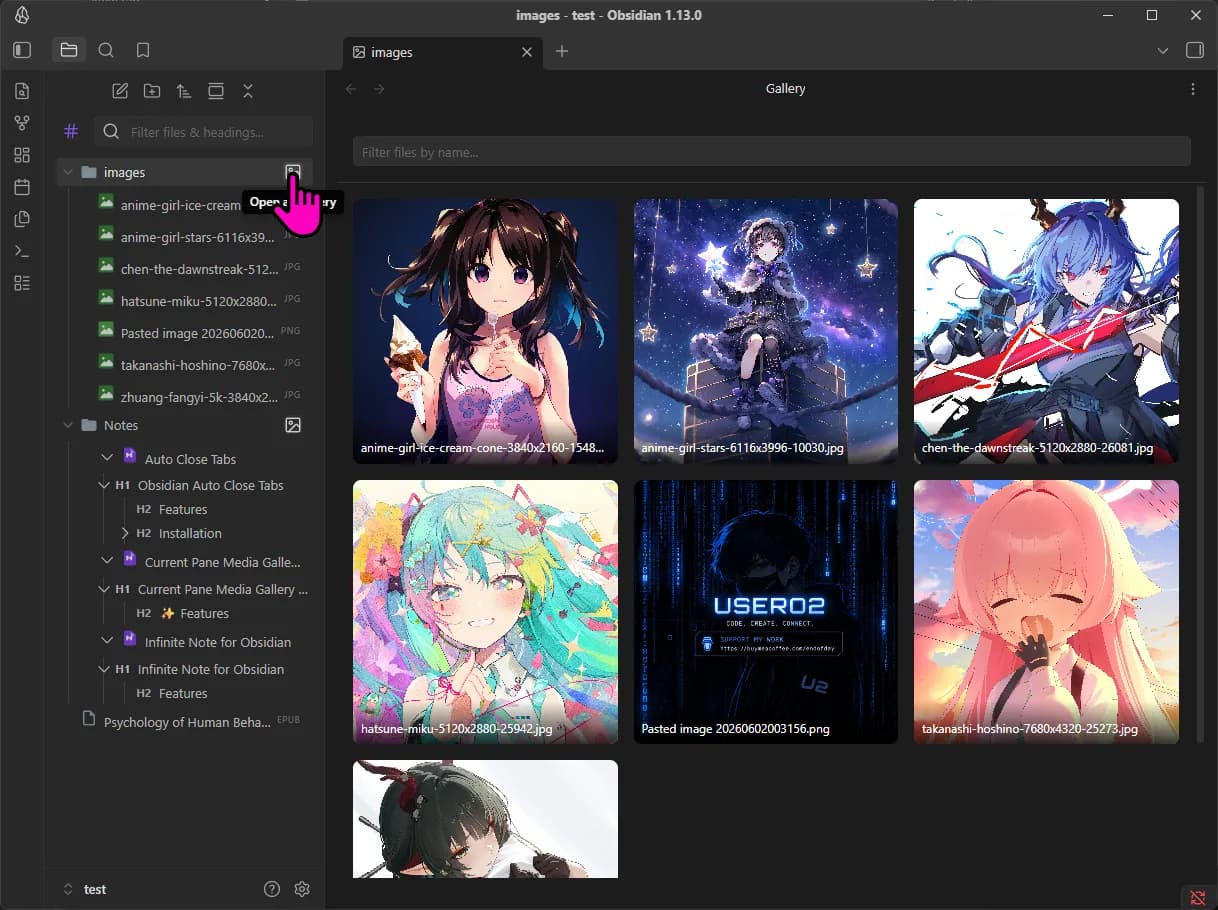This screenshot has height=910, width=1218.
Task: Open takanashi-hoshino-7680x4320 gallery thumbnail
Action: pos(1046,612)
